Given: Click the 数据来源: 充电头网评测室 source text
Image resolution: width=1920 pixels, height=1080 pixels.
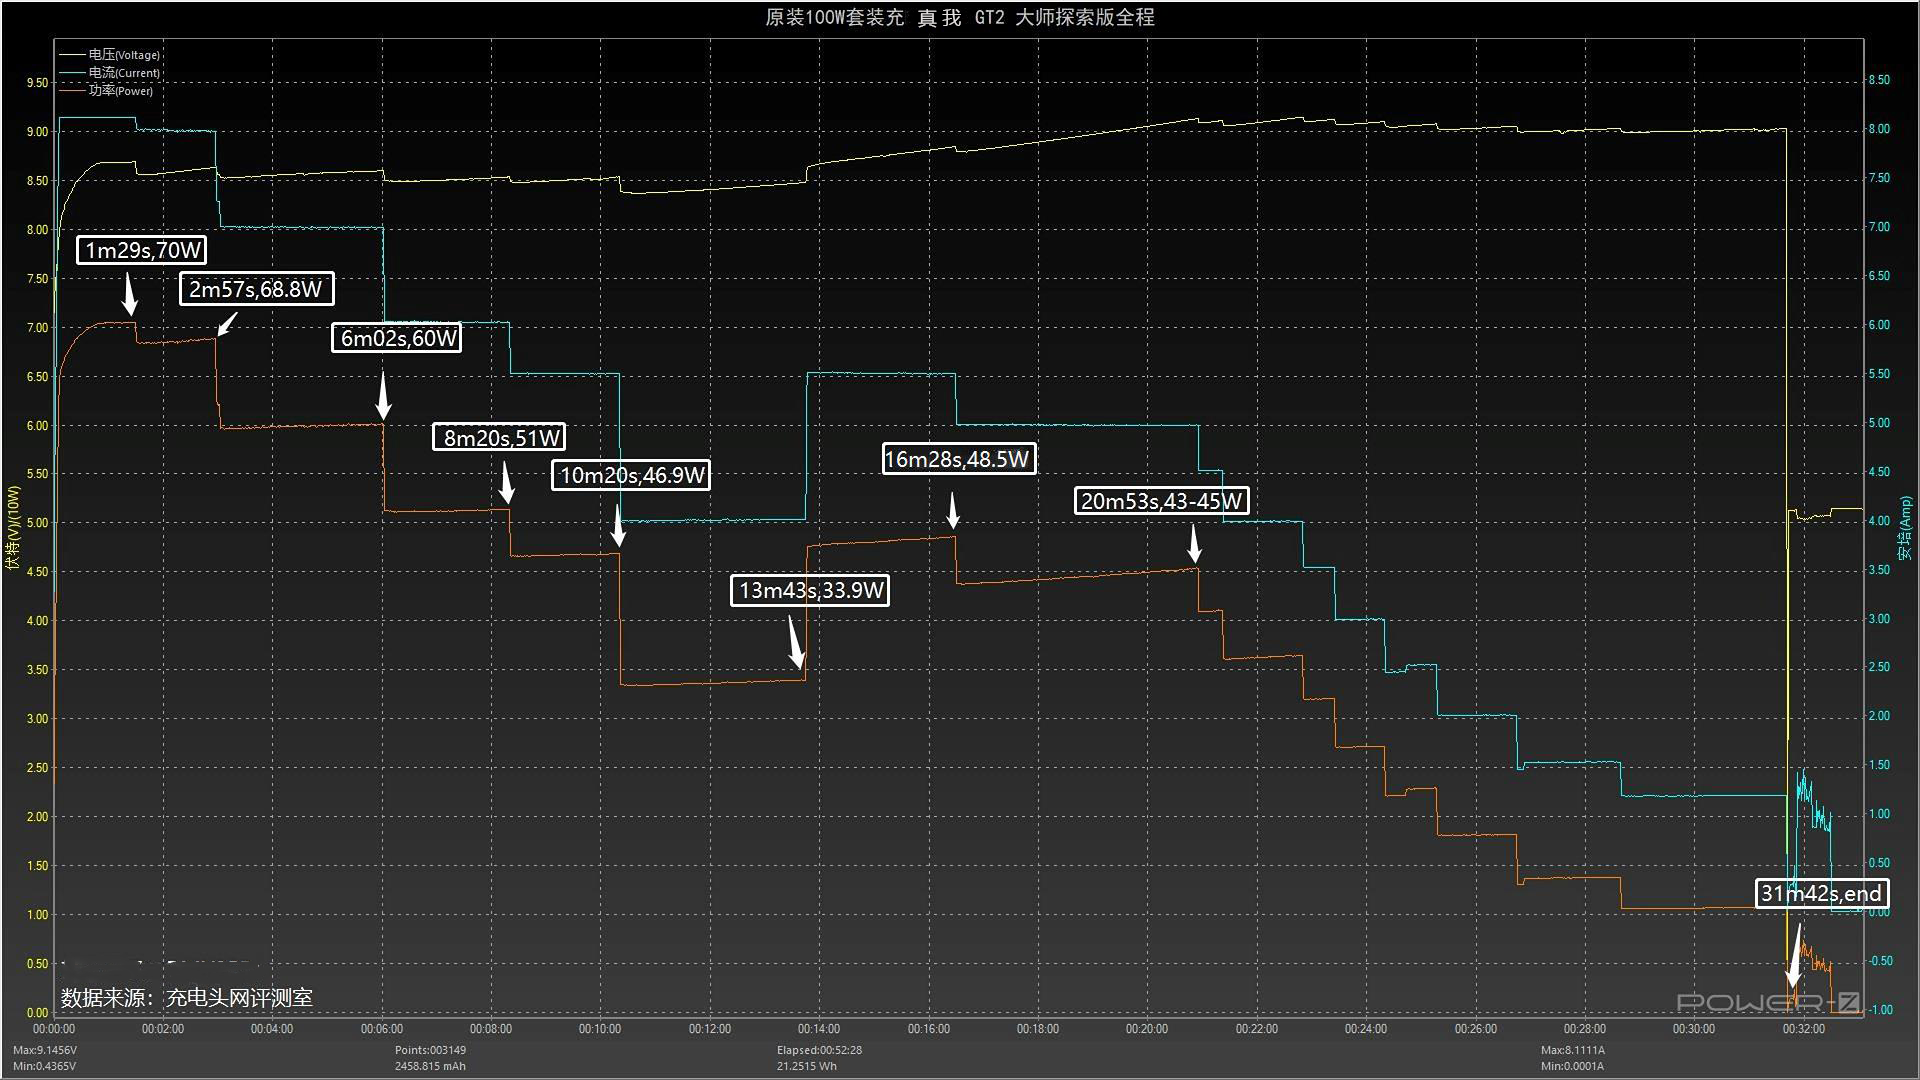Looking at the screenshot, I should click(x=187, y=998).
